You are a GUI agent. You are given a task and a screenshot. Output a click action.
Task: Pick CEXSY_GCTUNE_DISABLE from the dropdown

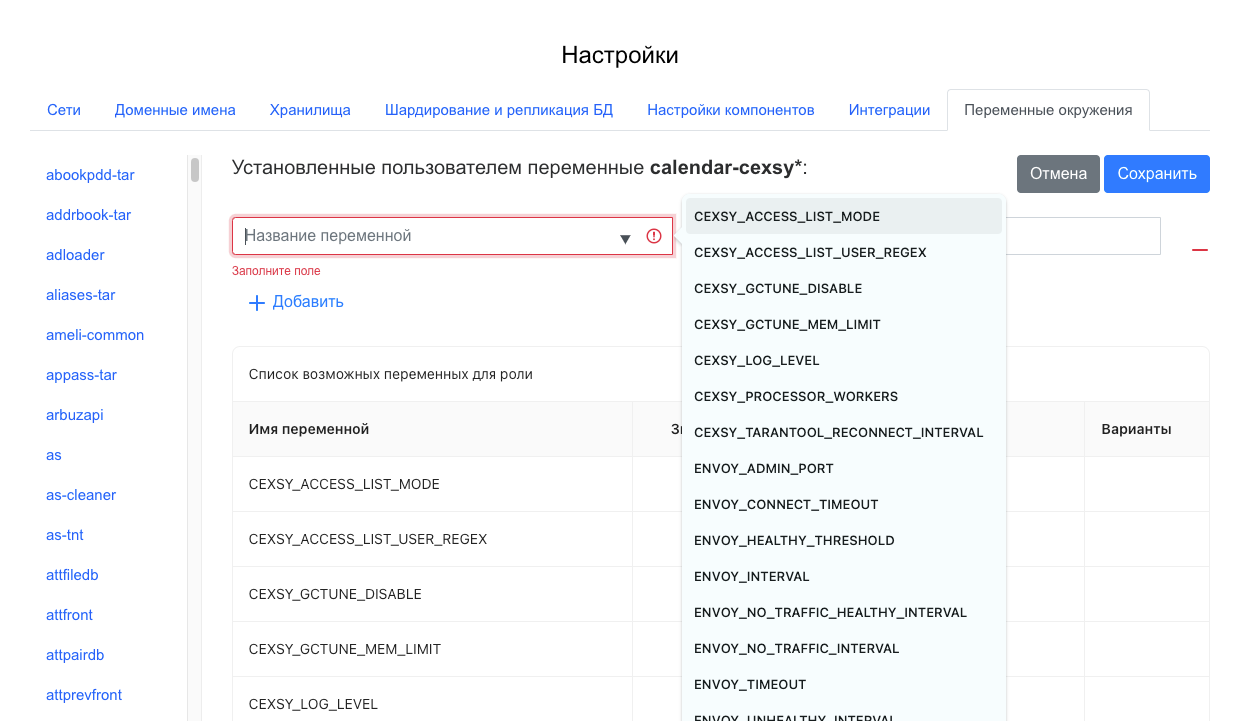click(777, 288)
